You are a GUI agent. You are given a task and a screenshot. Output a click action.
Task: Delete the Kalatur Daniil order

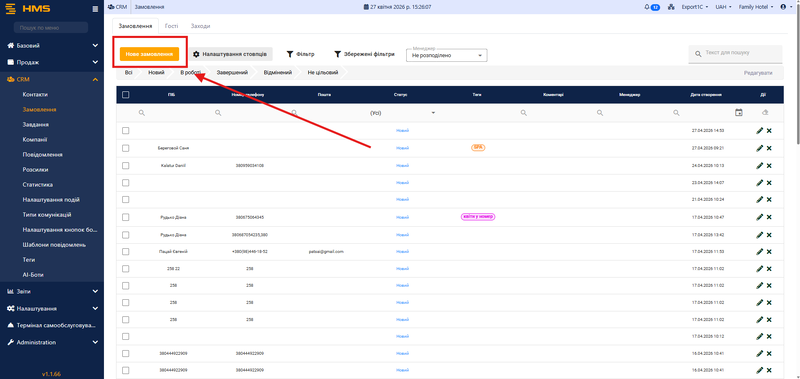coord(769,165)
